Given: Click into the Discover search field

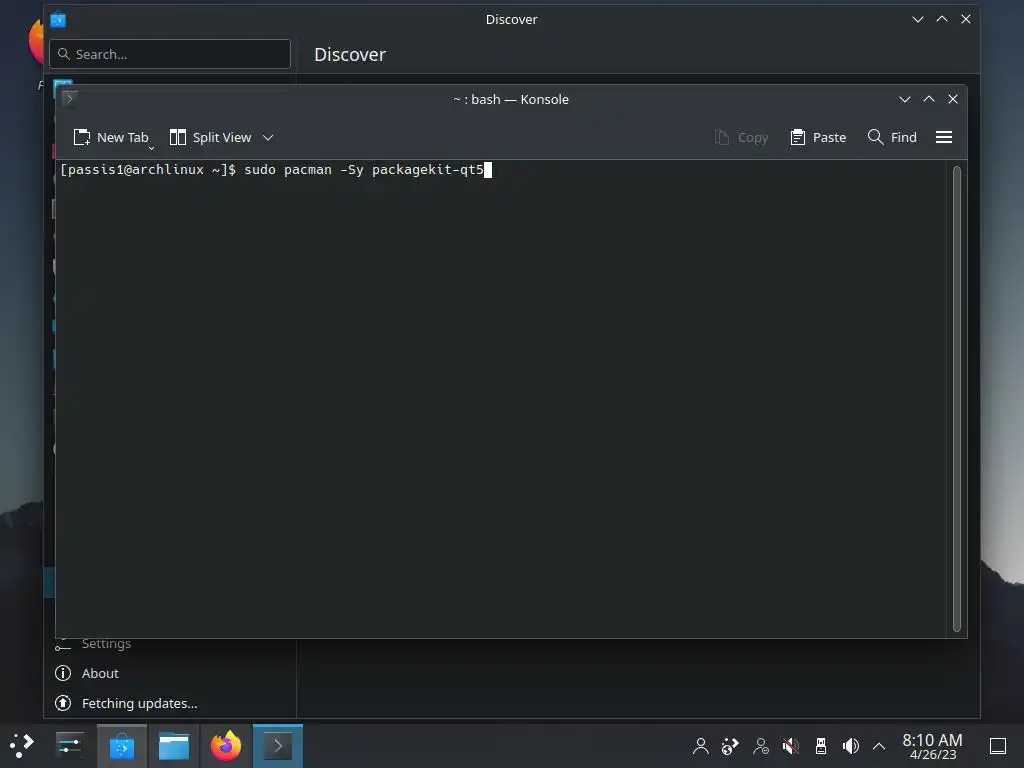Looking at the screenshot, I should (x=170, y=54).
